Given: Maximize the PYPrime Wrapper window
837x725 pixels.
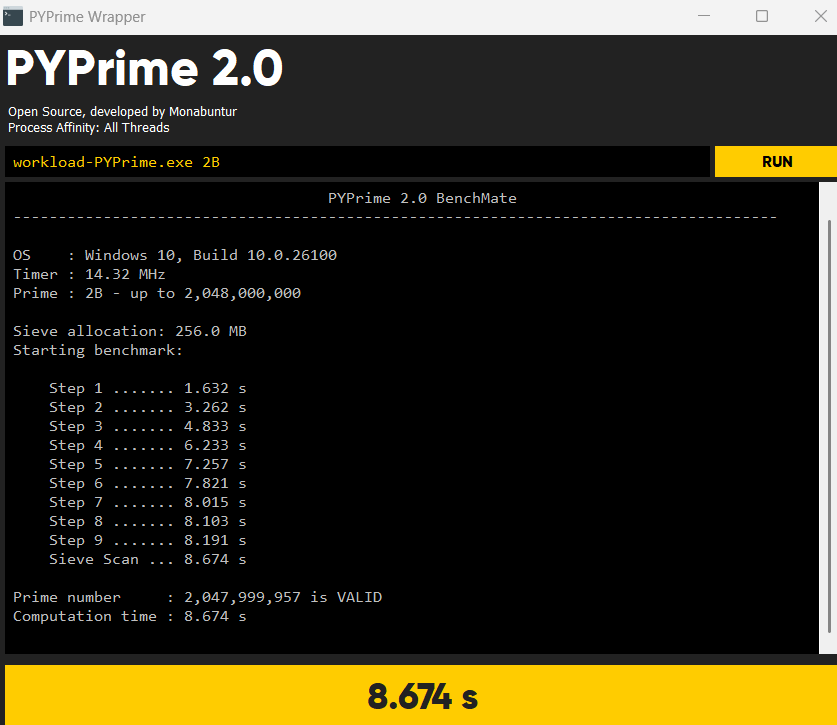Looking at the screenshot, I should pyautogui.click(x=762, y=16).
